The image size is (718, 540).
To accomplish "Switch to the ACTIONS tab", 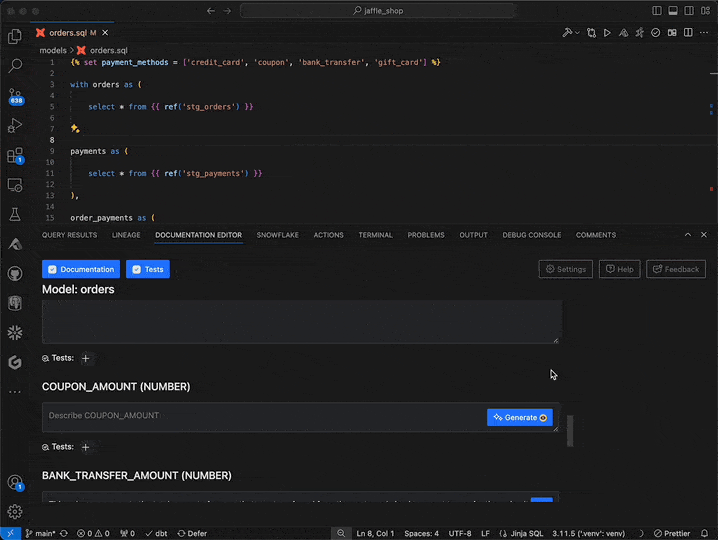I will tap(328, 235).
